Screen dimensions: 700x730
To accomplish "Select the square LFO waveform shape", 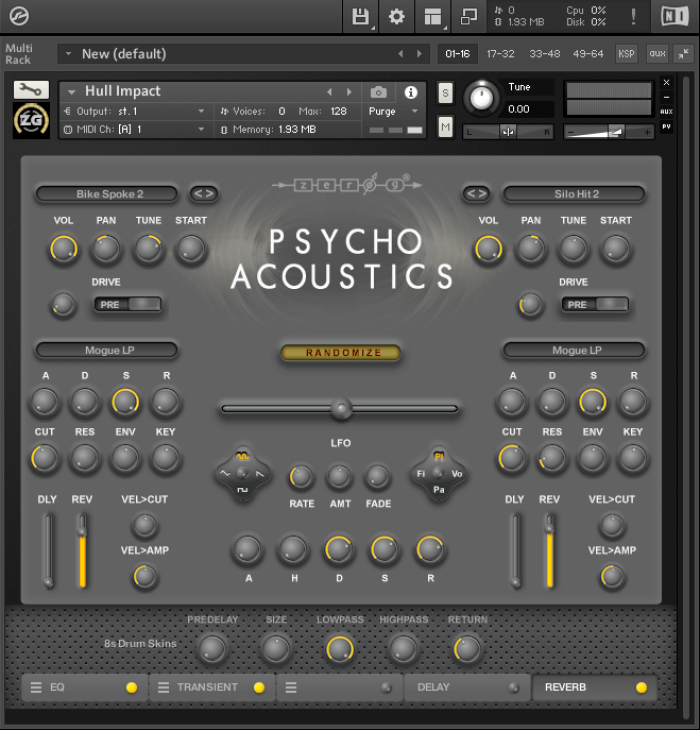I will [x=242, y=490].
